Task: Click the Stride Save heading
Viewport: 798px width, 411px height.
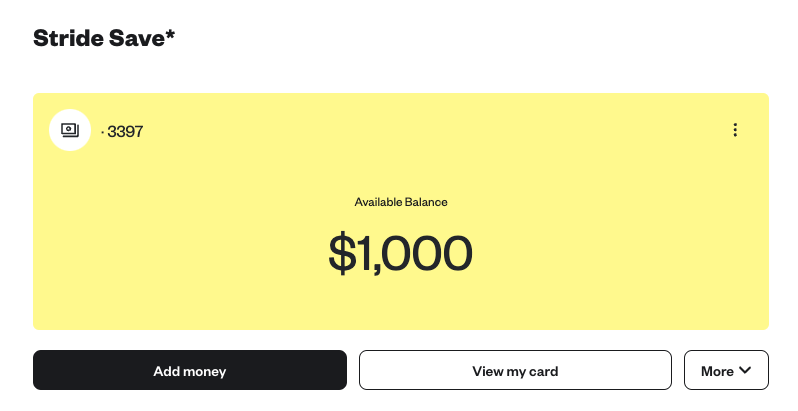Action: [x=104, y=38]
